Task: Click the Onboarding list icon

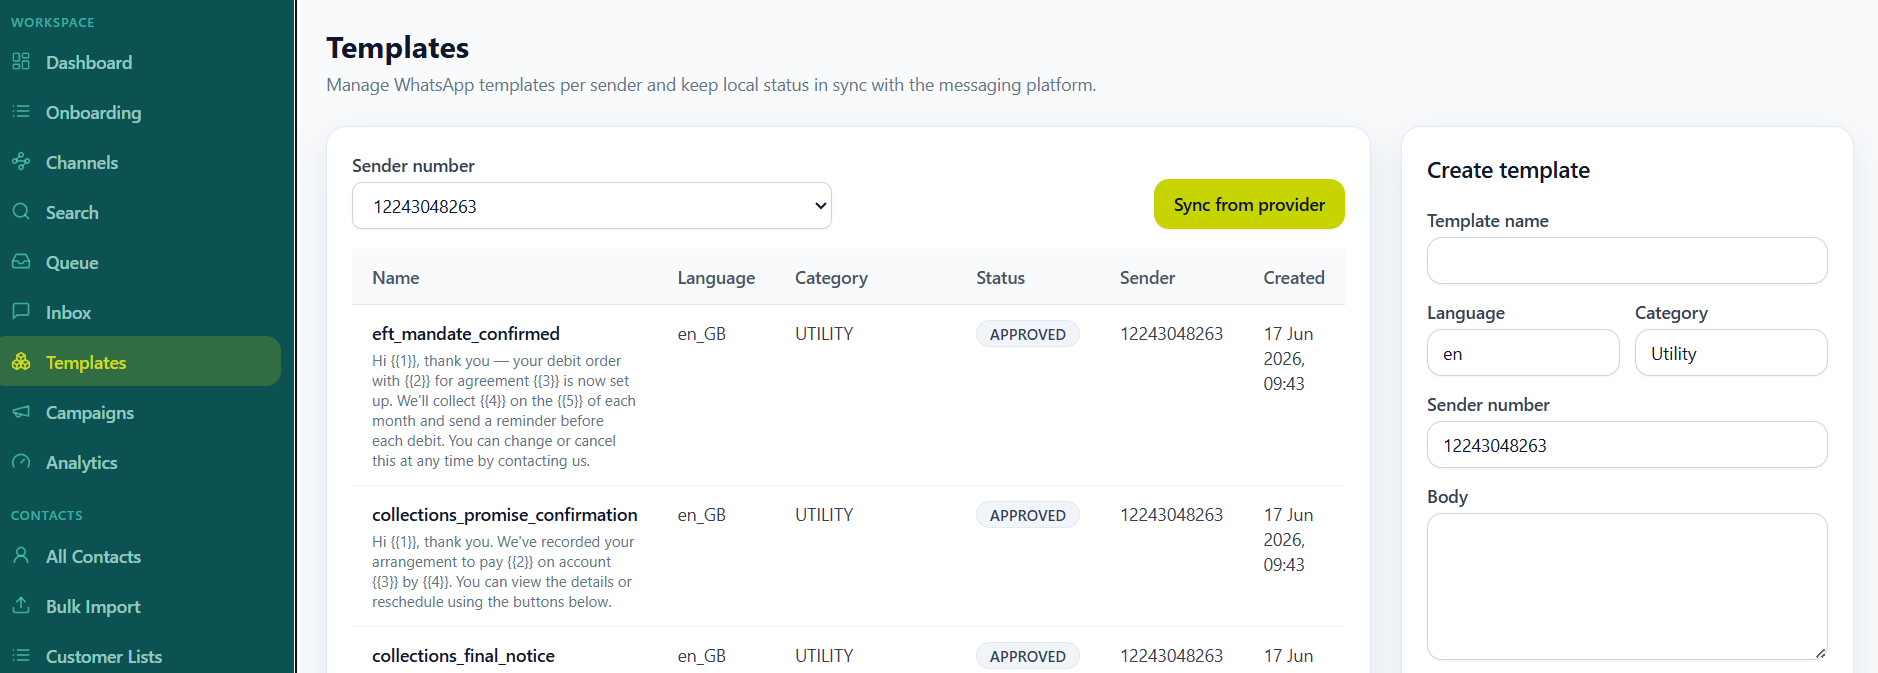Action: point(21,112)
